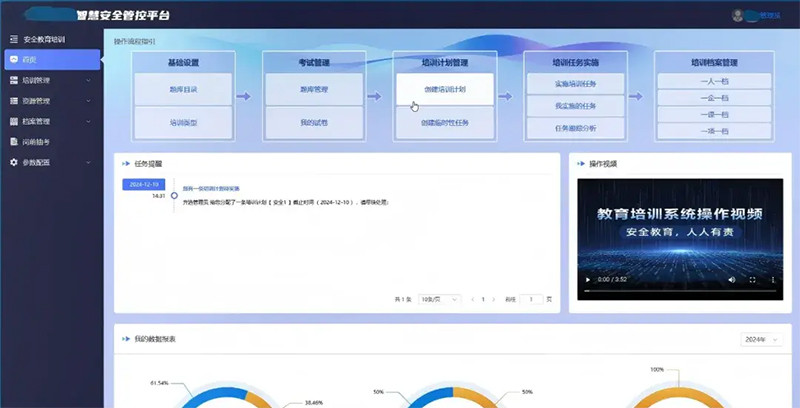Viewport: 800px width, 408px height.
Task: Go to the previous page arrow
Action: [473, 299]
